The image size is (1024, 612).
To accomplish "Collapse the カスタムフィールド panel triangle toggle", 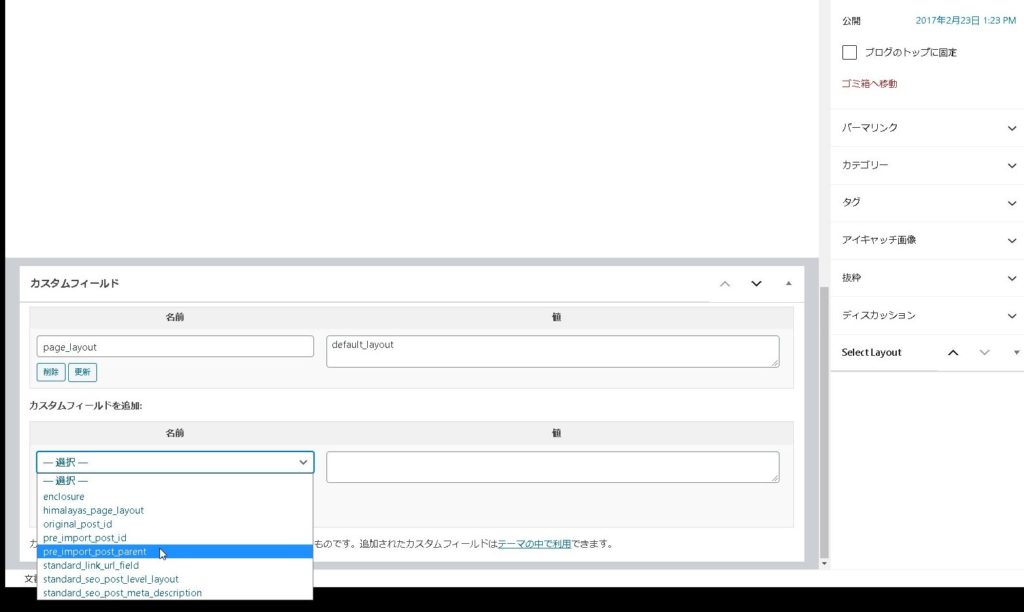I will [x=788, y=284].
